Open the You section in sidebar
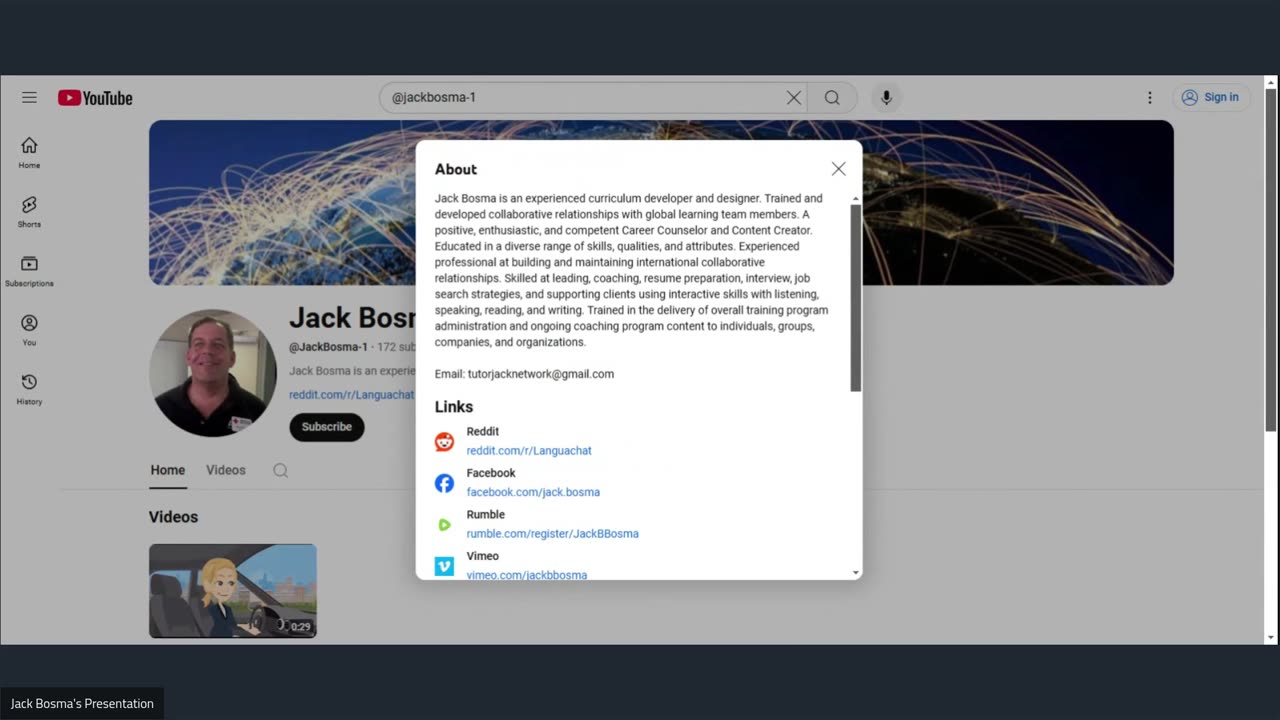The image size is (1280, 720). (29, 330)
